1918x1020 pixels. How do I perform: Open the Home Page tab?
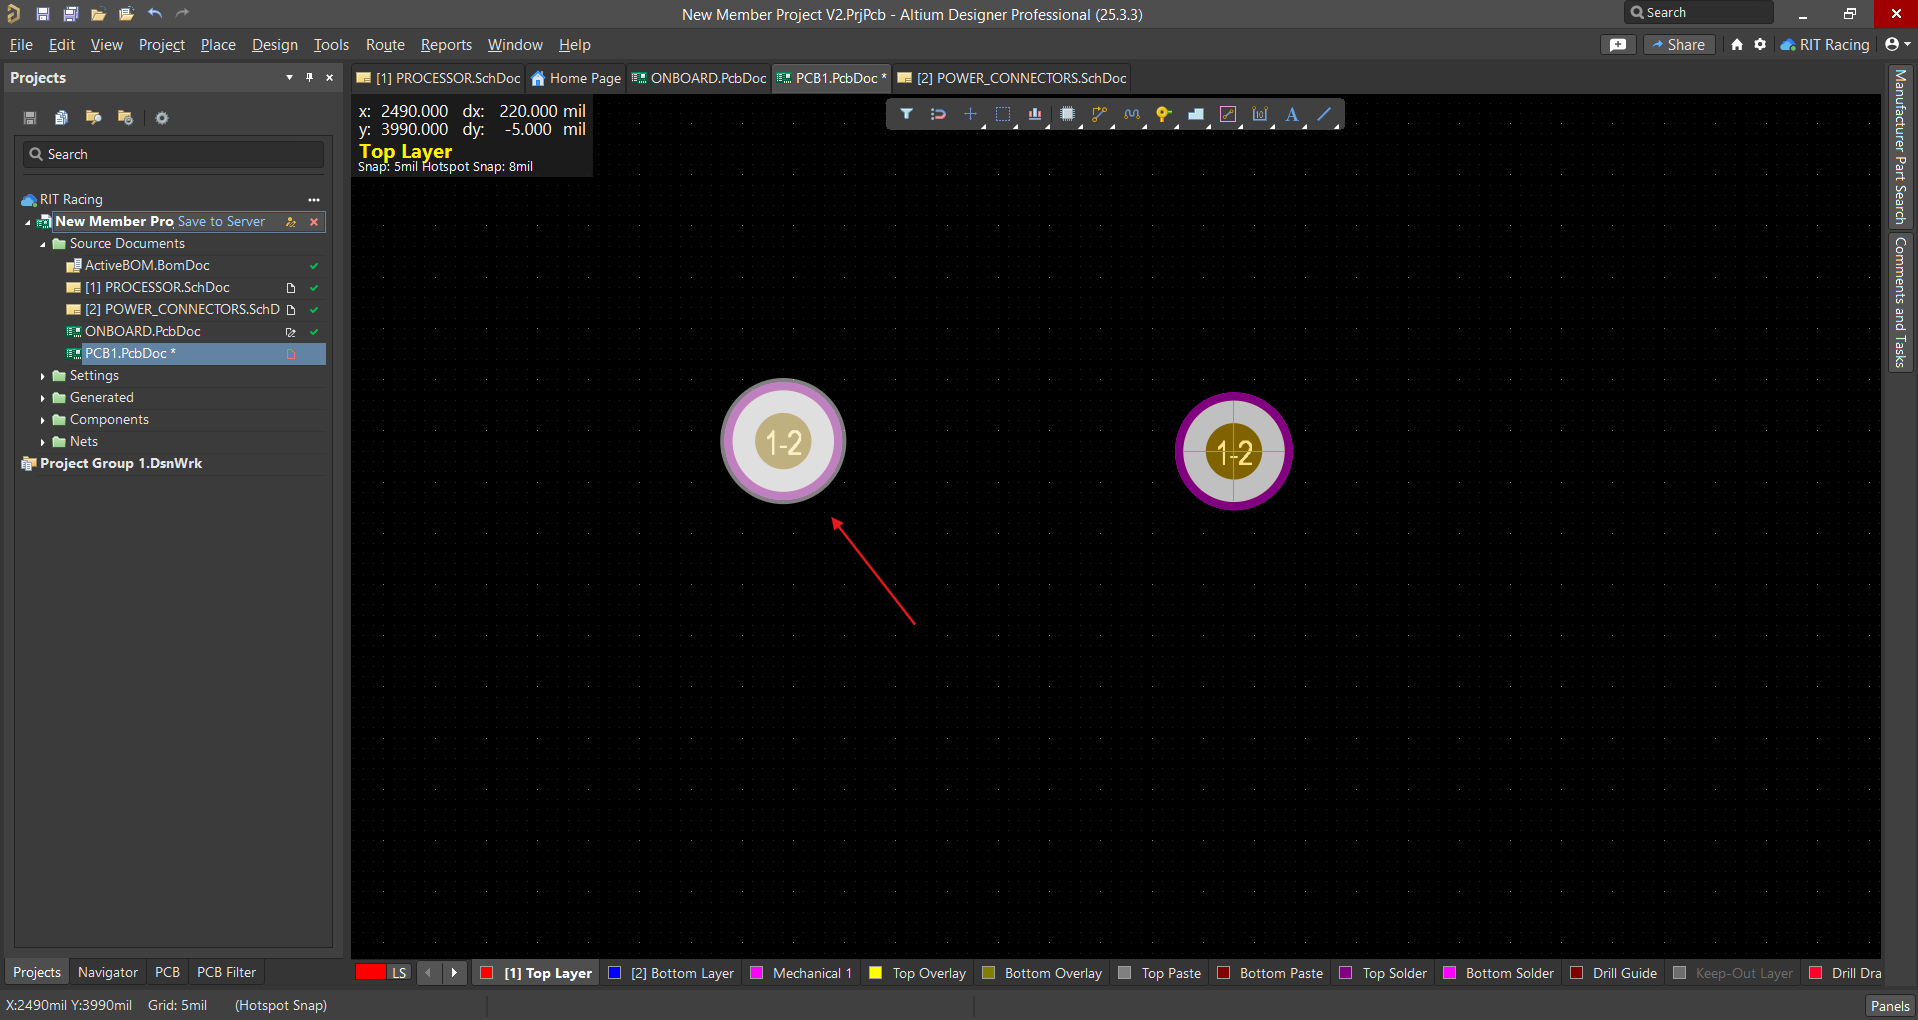pyautogui.click(x=576, y=78)
